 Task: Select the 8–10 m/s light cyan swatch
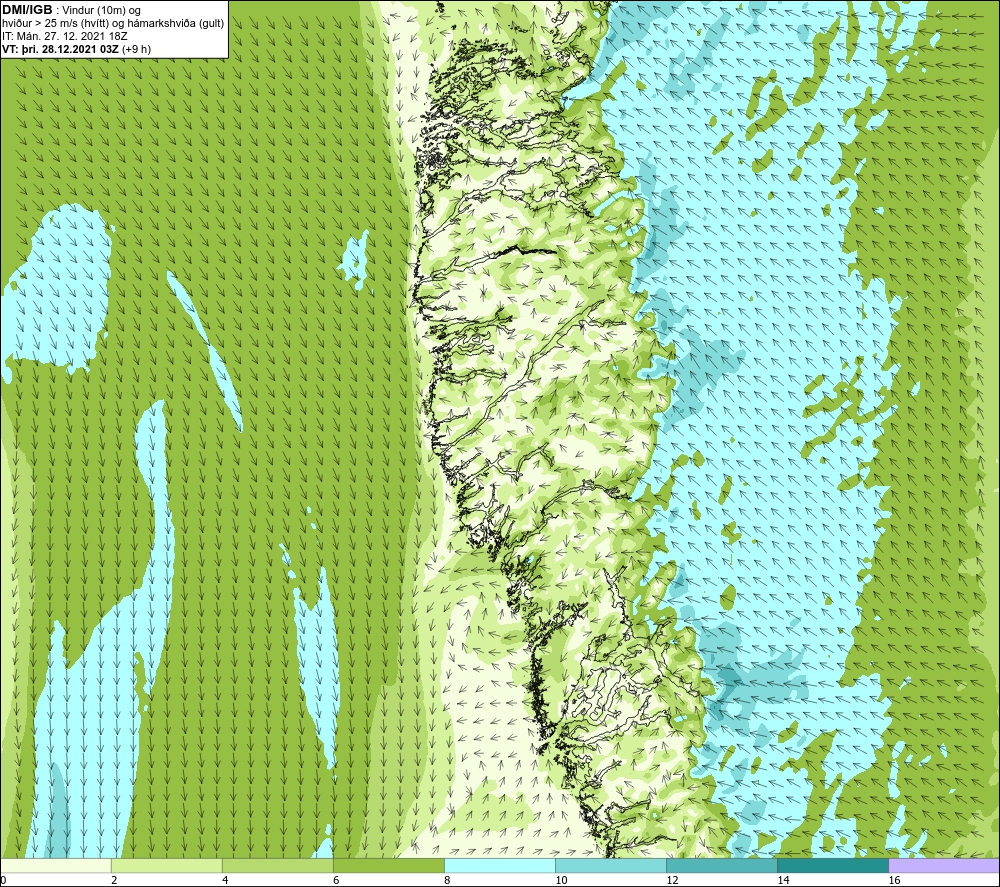click(x=500, y=865)
